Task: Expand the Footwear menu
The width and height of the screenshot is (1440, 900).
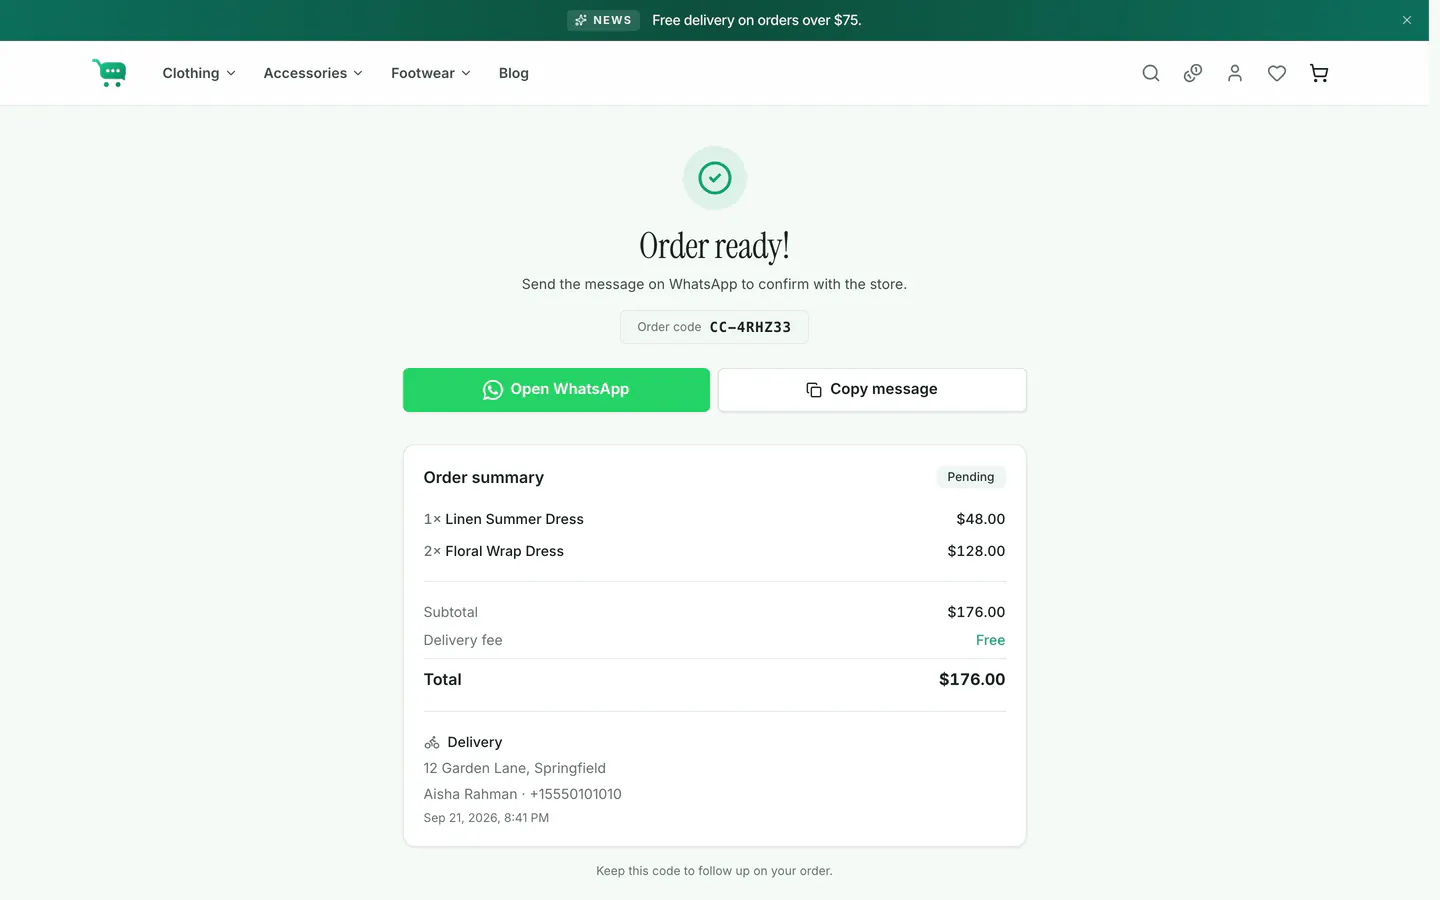Action: coord(431,73)
